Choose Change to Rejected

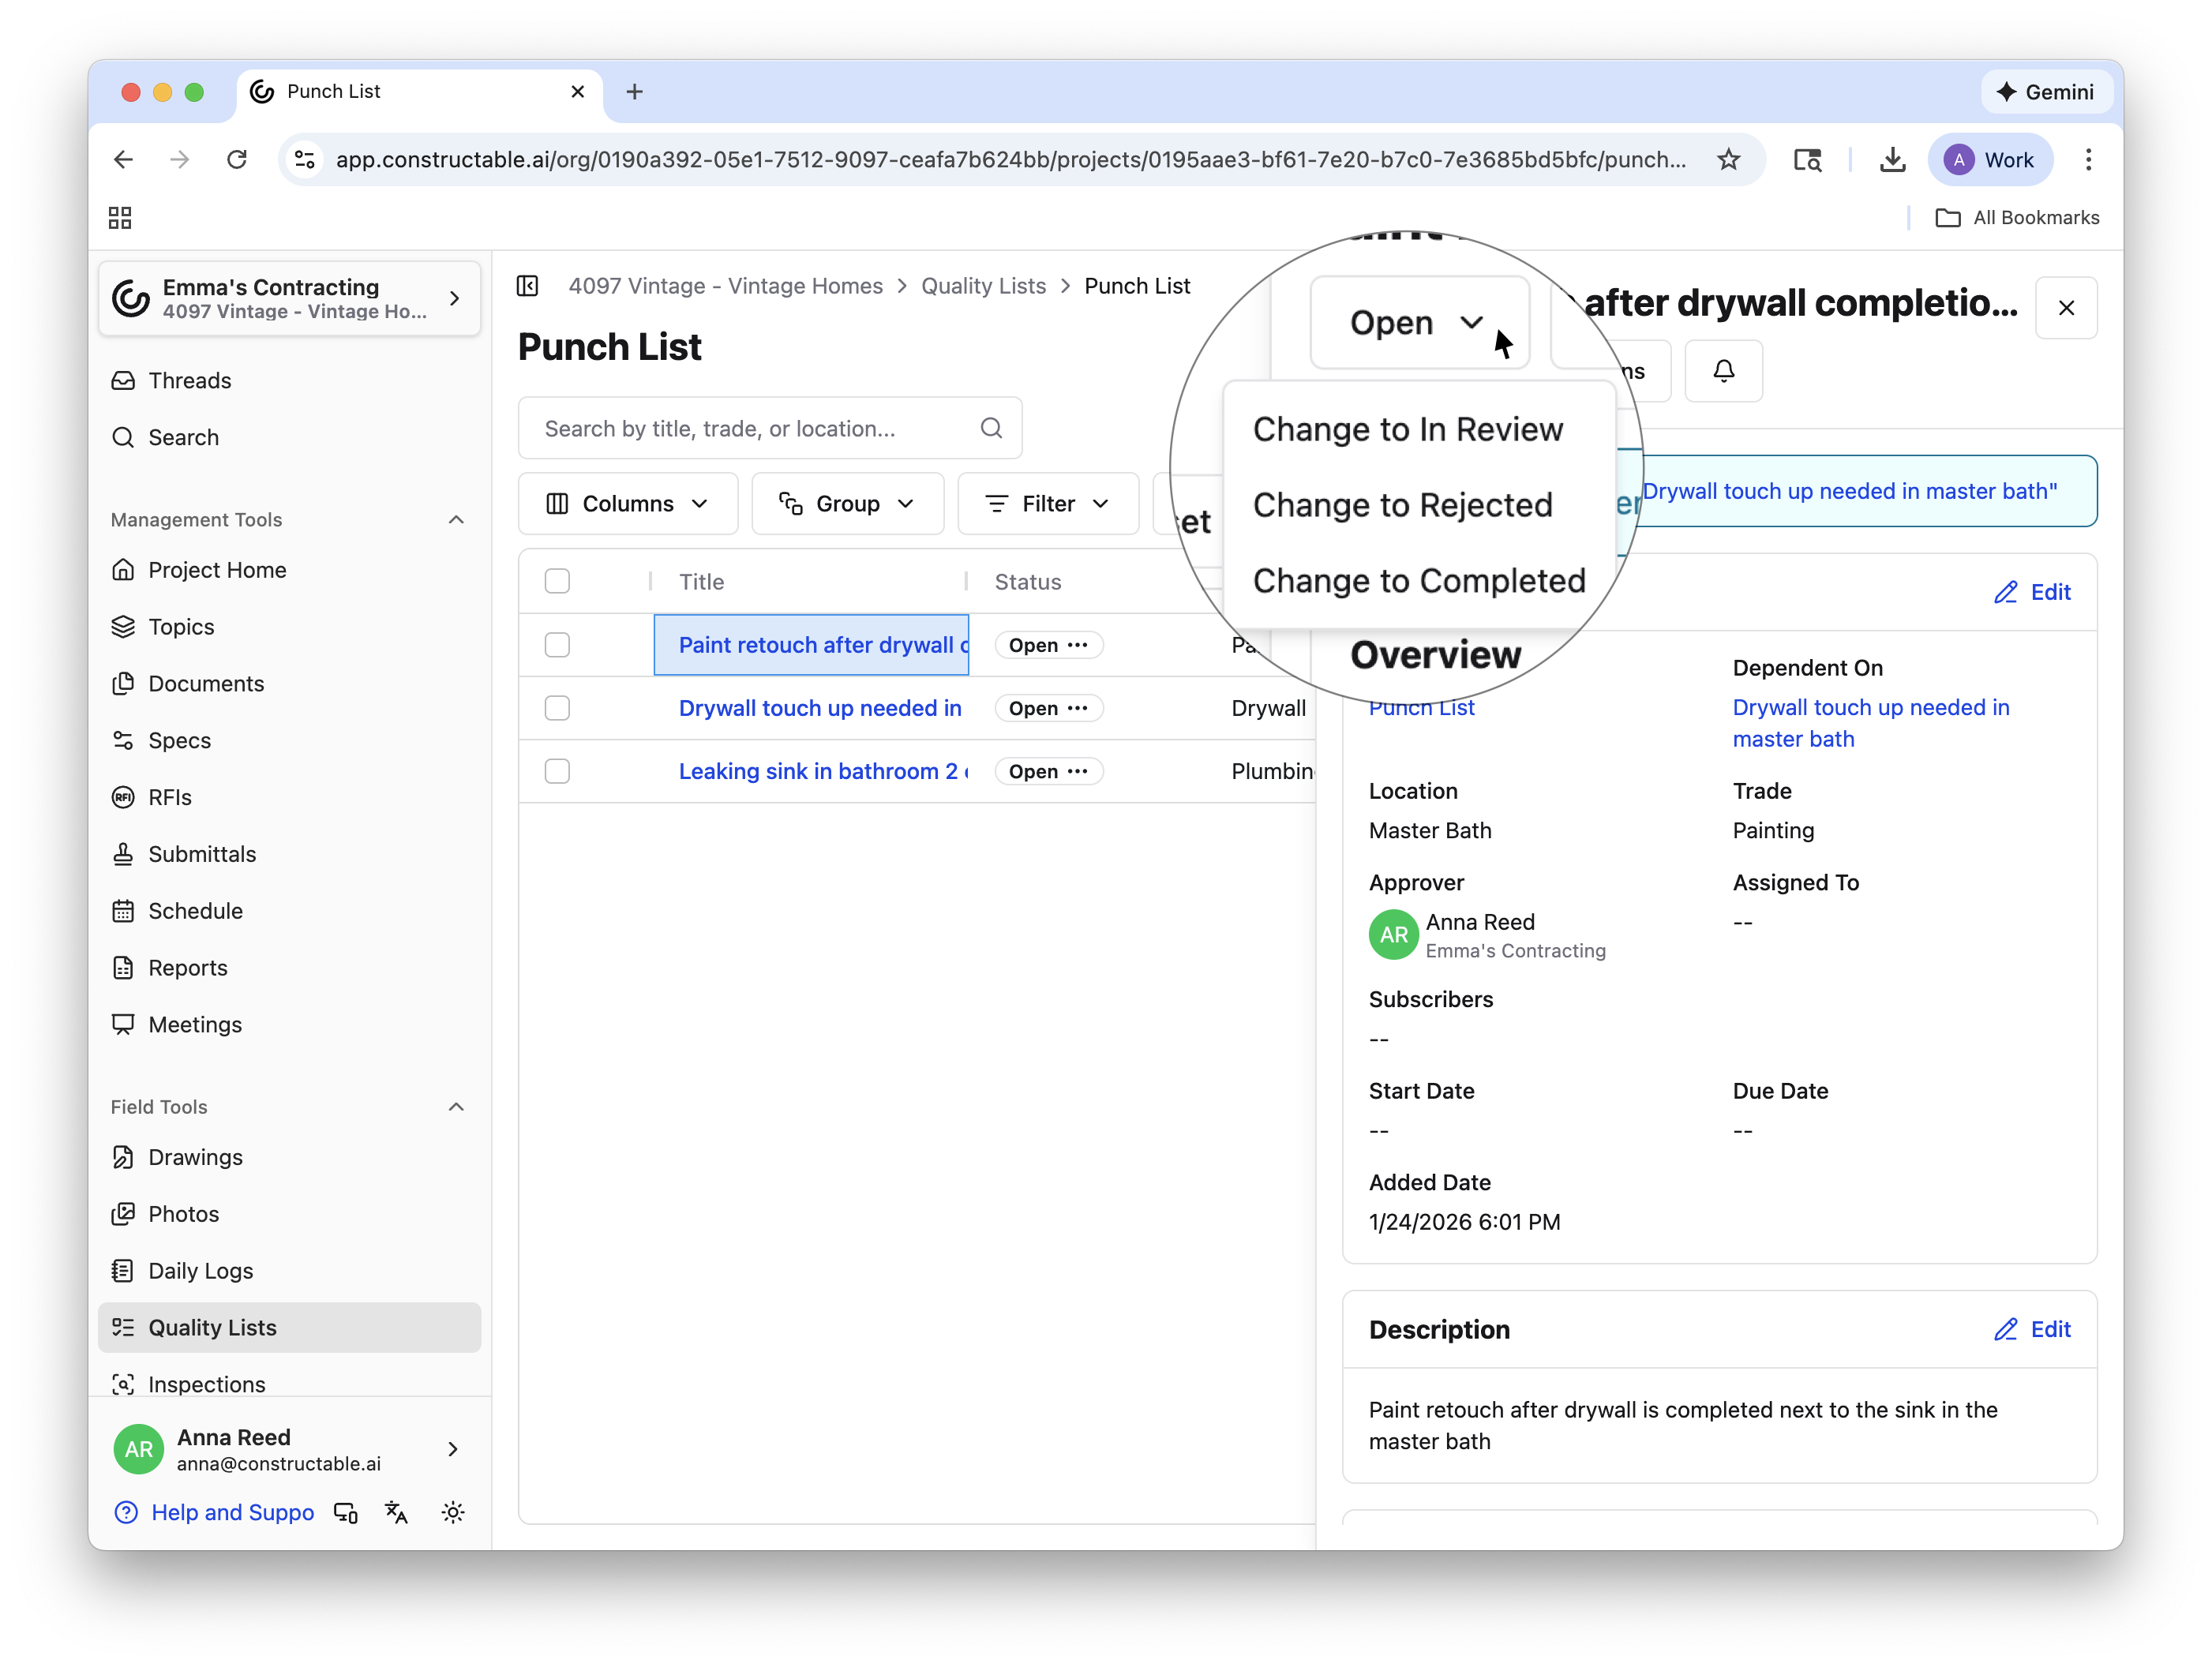point(1402,506)
